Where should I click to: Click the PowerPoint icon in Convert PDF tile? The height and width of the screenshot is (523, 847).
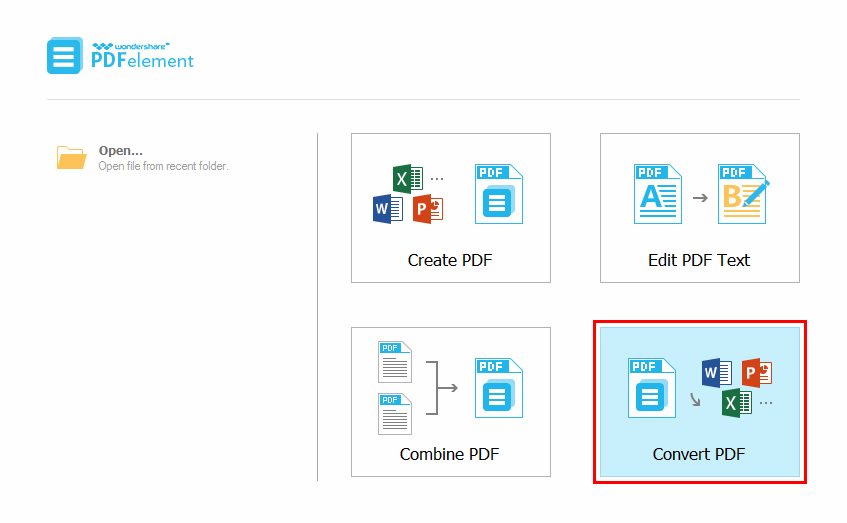point(756,372)
